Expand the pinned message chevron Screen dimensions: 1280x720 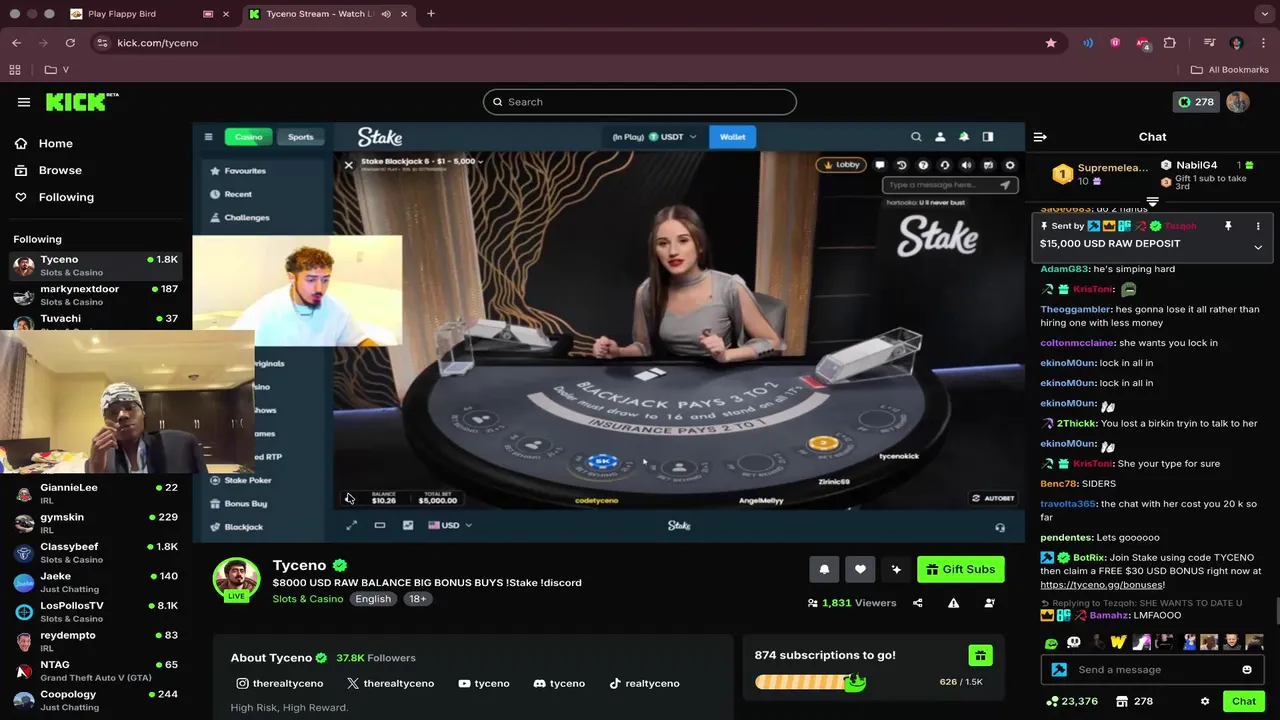point(1258,247)
